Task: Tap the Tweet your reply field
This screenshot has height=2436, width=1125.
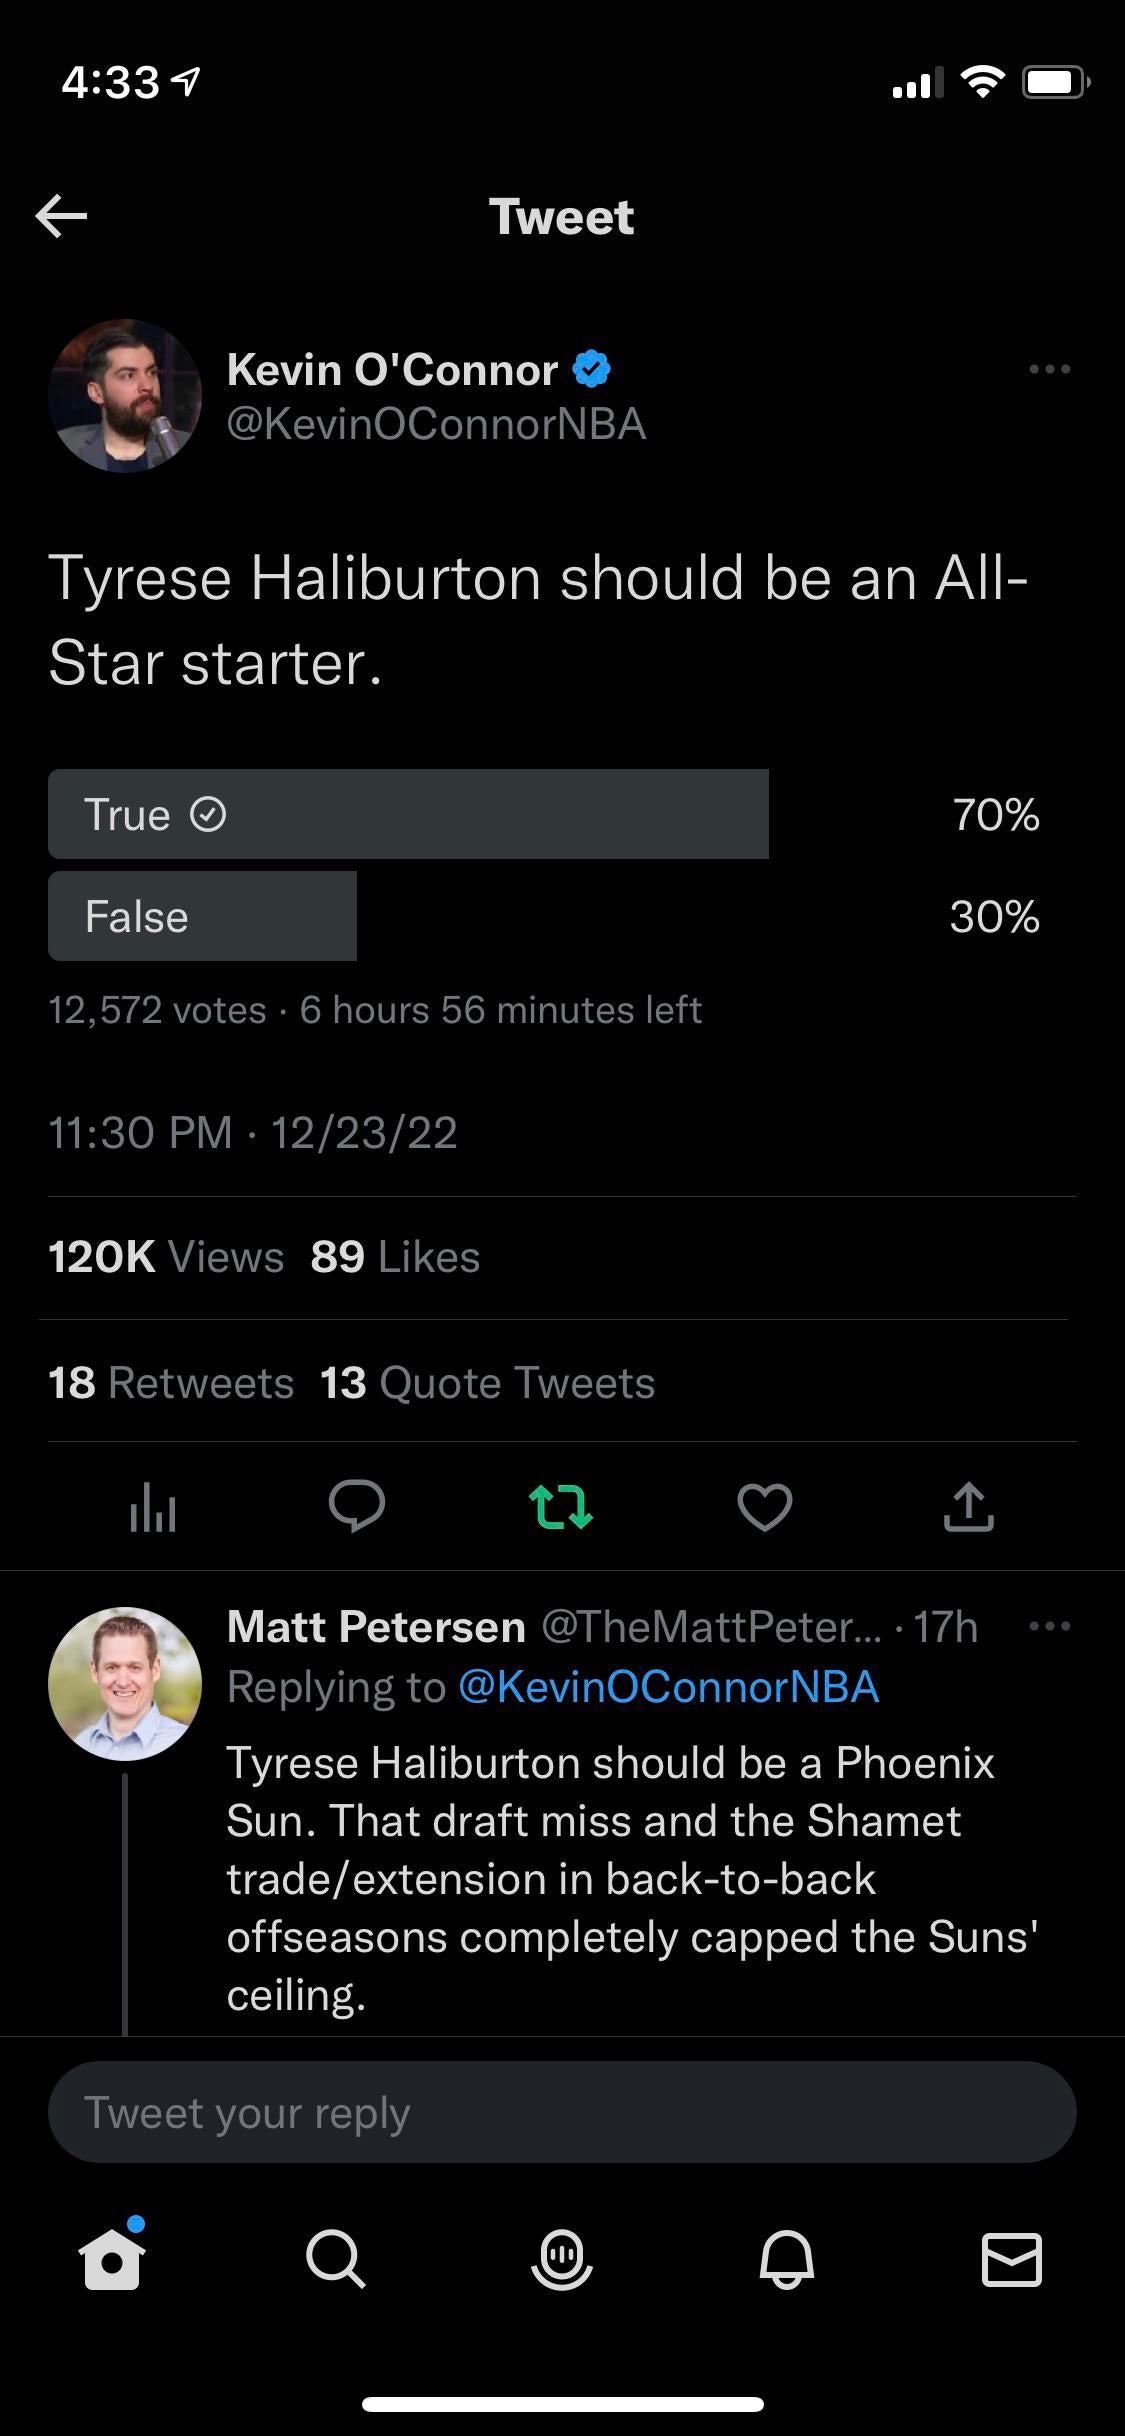Action: [x=561, y=2113]
